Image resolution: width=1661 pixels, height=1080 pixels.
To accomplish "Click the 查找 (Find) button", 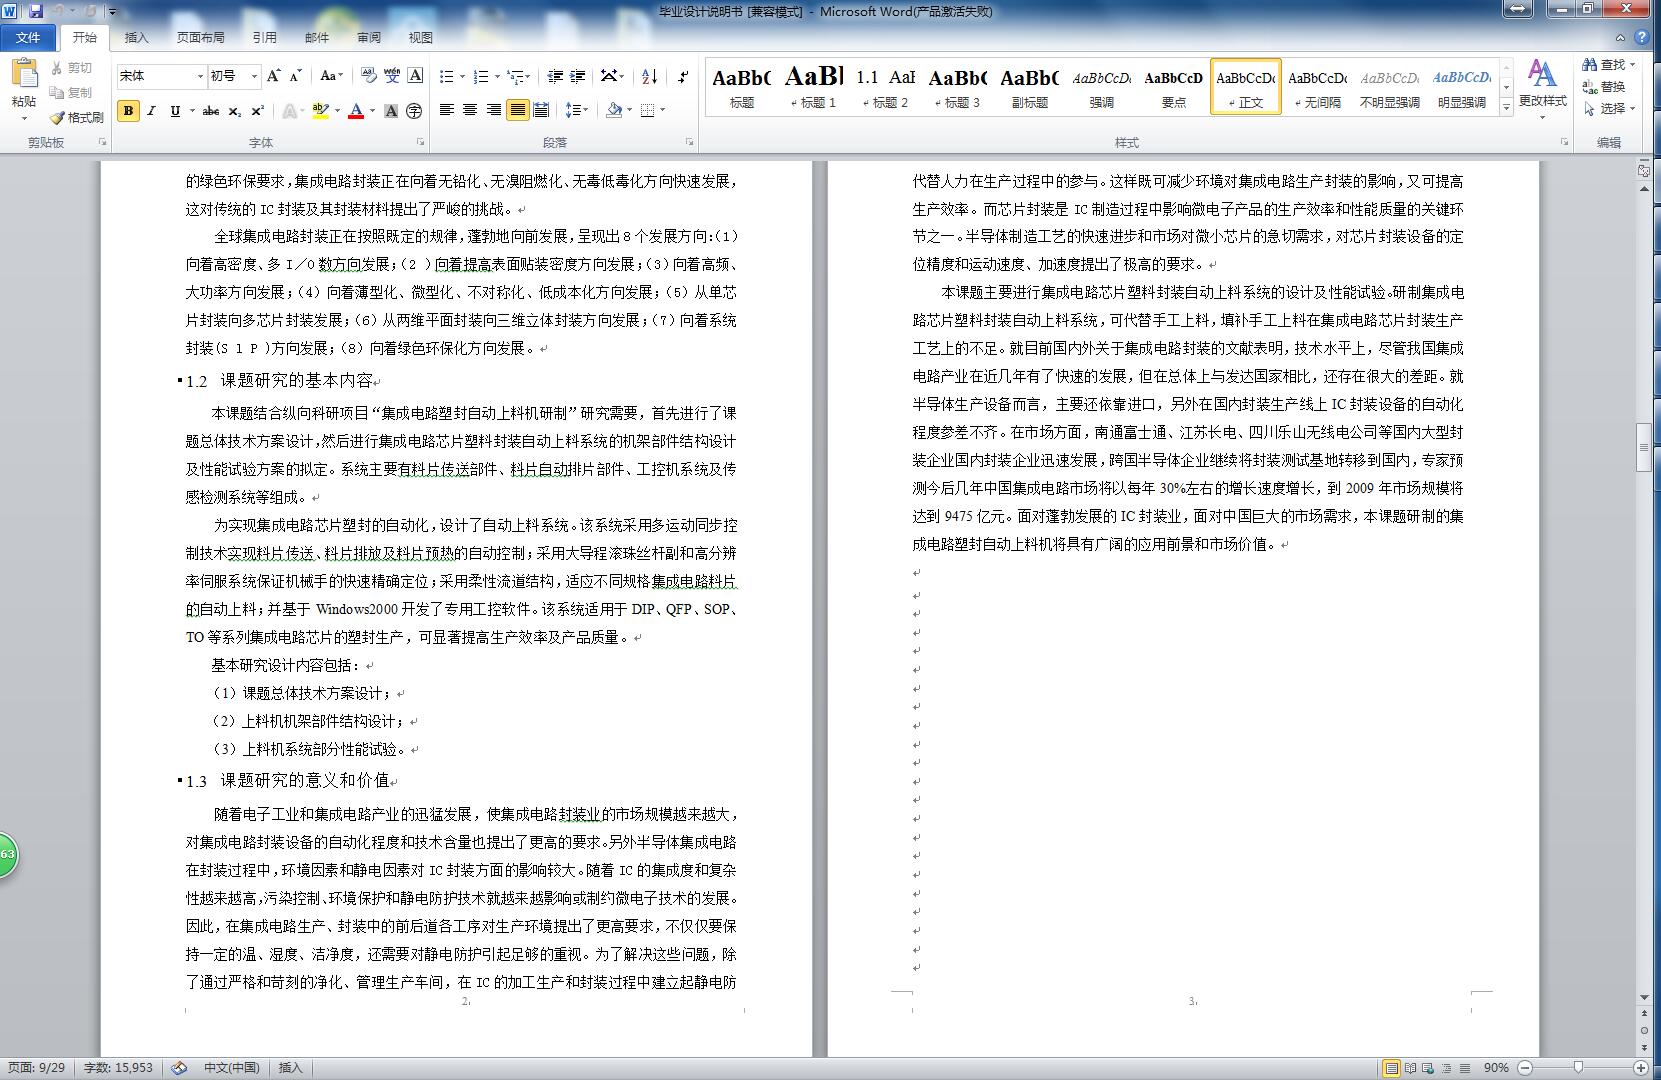I will pyautogui.click(x=1609, y=64).
